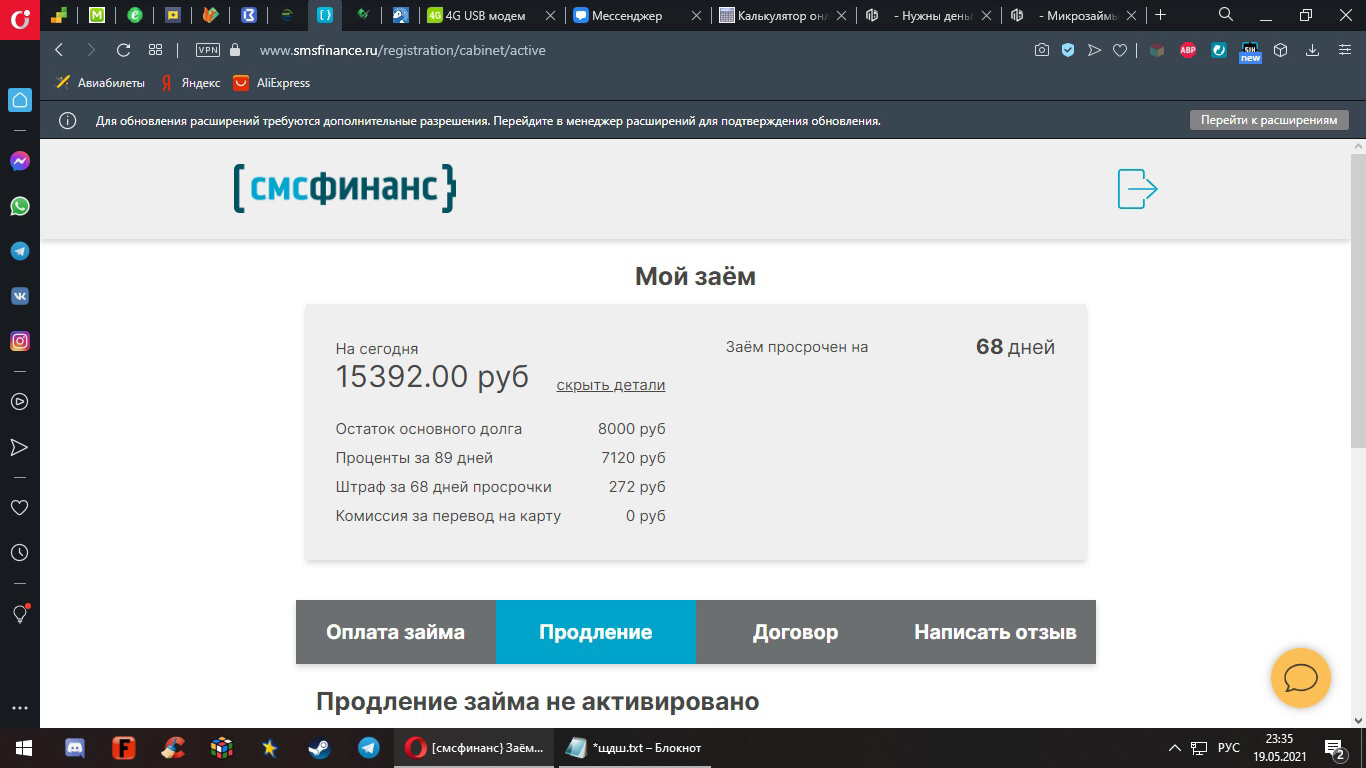Open Яндекс bookmark
This screenshot has height=768, width=1366.
coord(190,83)
